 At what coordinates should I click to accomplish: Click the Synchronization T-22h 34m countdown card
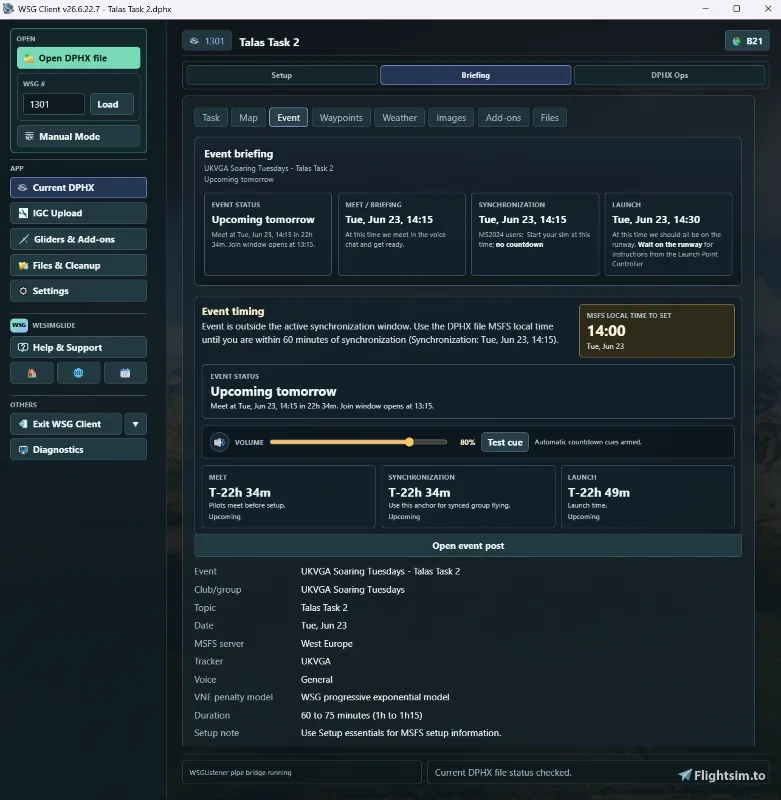(468, 496)
